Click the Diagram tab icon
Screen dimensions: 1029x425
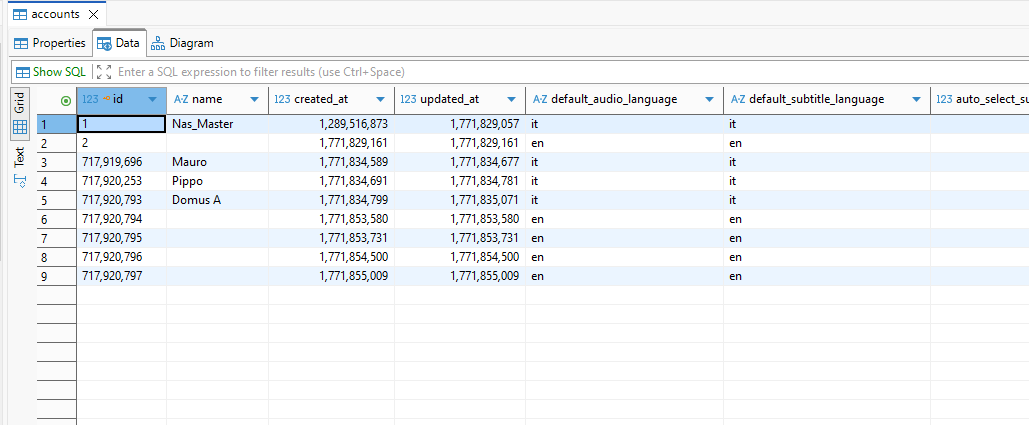tap(158, 43)
